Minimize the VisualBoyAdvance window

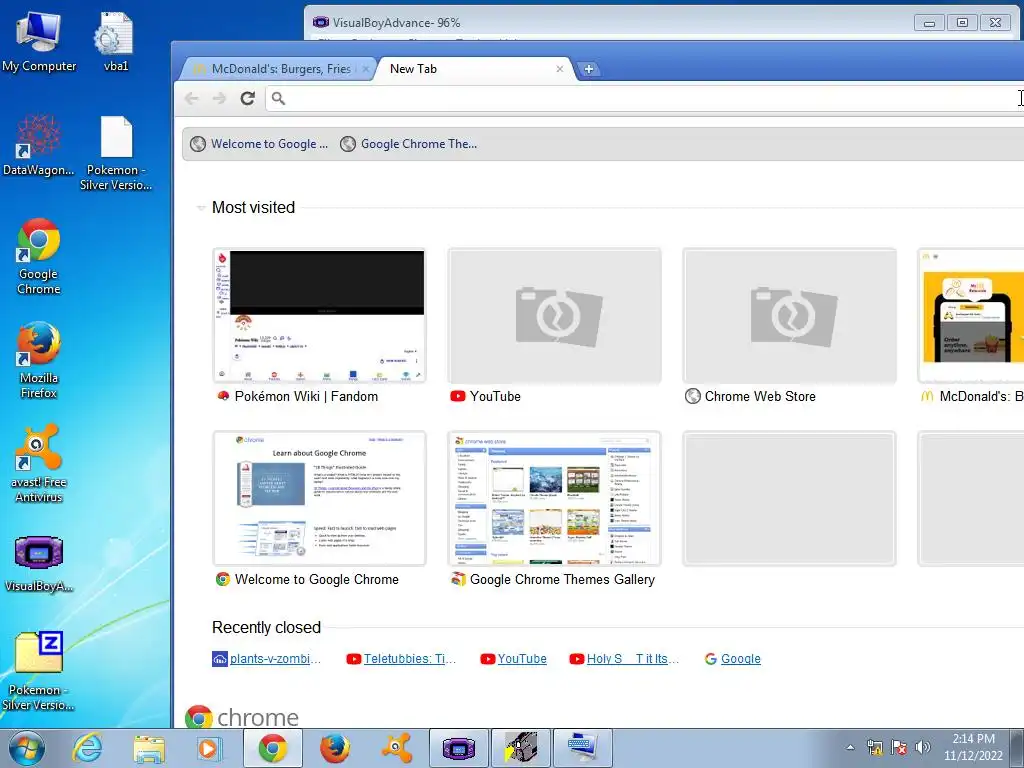click(x=929, y=23)
